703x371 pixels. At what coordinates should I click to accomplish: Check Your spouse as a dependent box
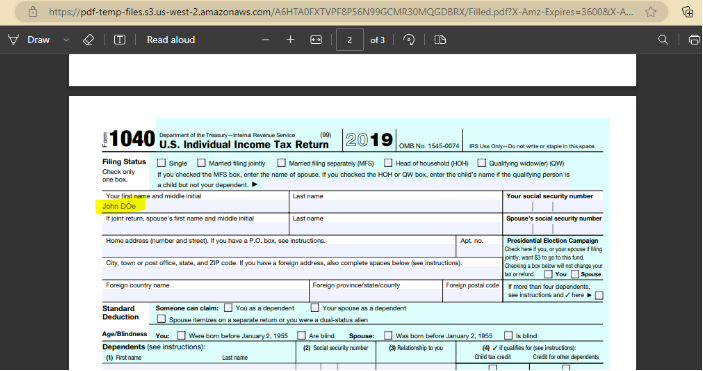click(315, 308)
